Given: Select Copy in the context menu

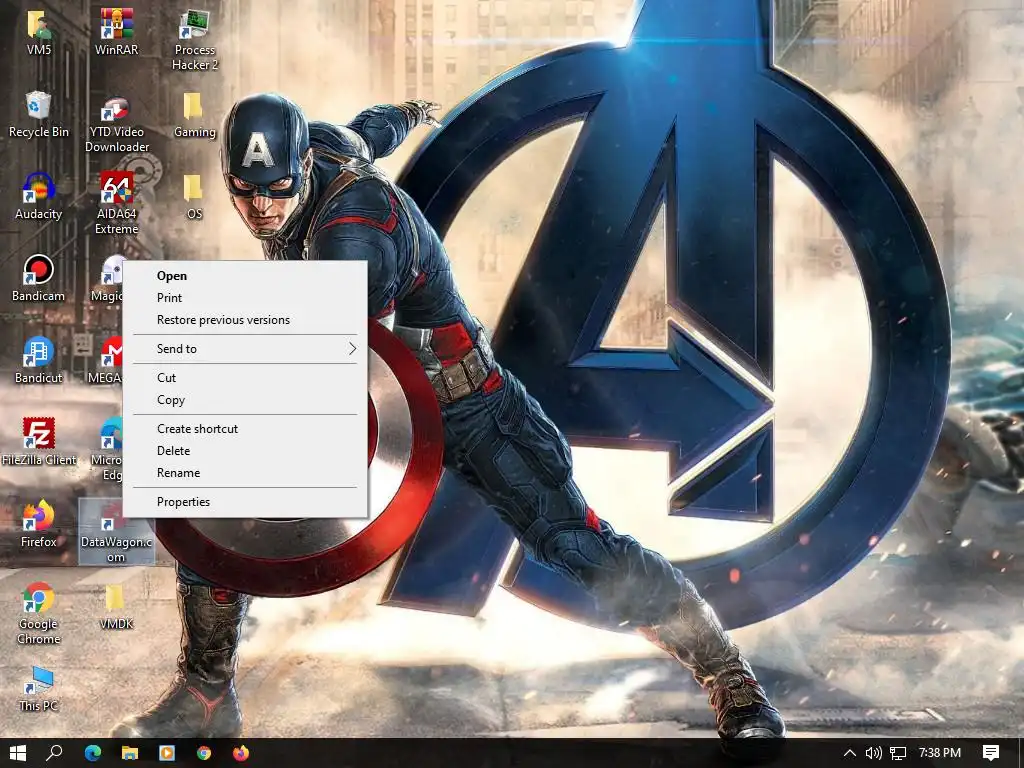Looking at the screenshot, I should pyautogui.click(x=246, y=400).
